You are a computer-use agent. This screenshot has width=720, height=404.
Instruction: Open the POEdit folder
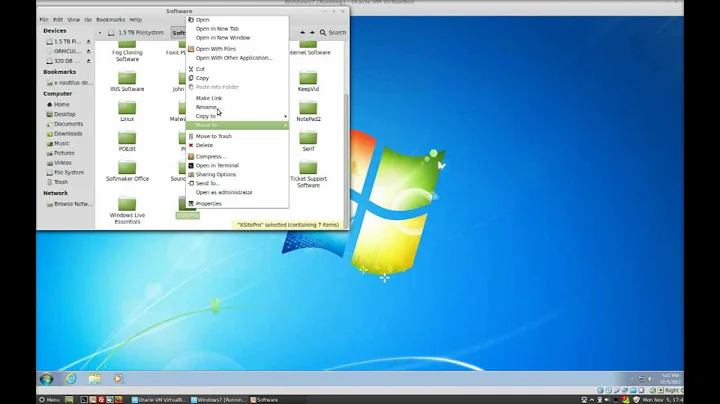[x=127, y=141]
